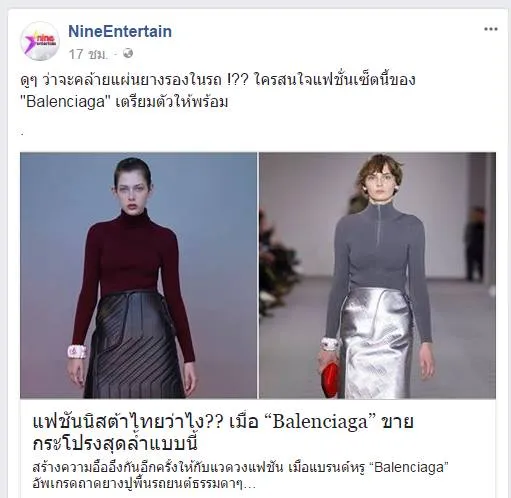Screen dimensions: 511x498
Task: Click the nine logo star in avatar
Action: click(31, 43)
